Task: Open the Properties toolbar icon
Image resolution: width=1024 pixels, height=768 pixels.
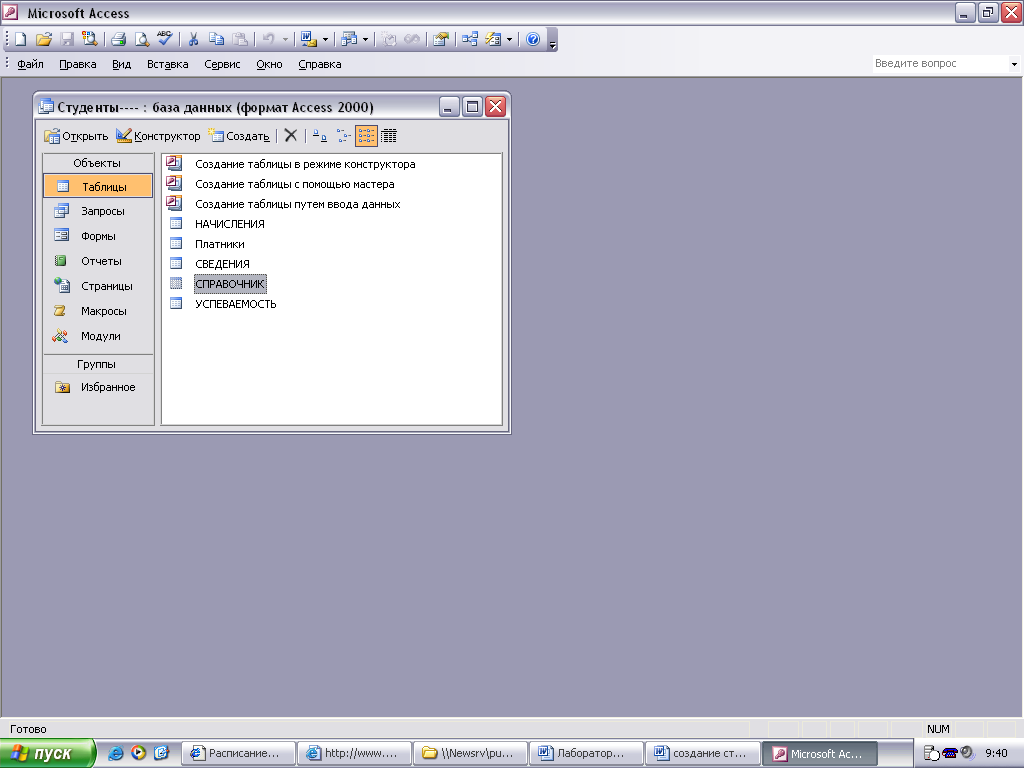Action: (441, 39)
